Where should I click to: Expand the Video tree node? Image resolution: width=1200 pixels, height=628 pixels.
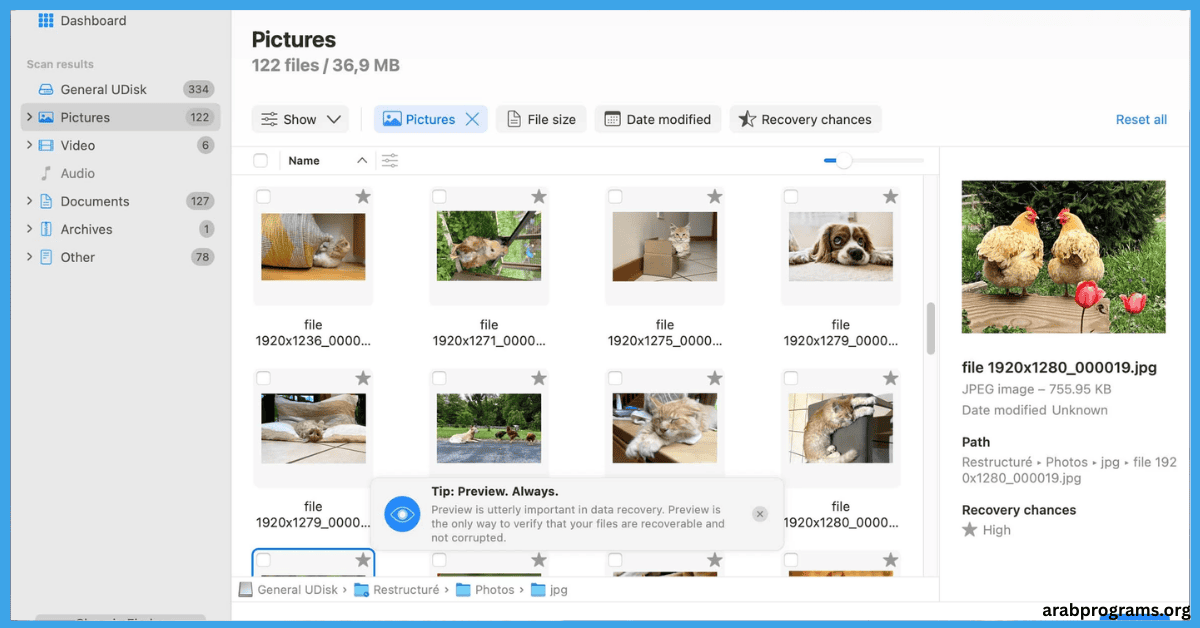(28, 145)
